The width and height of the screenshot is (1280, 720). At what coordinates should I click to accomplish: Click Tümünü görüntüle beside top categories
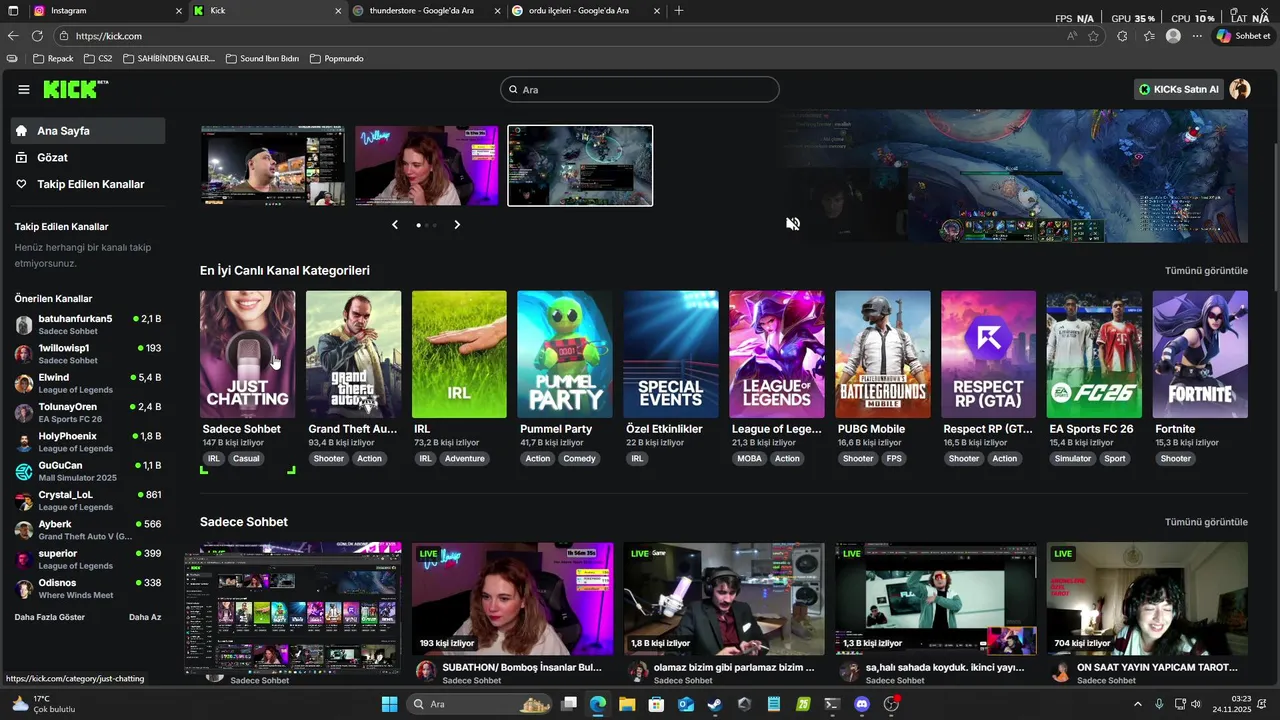1206,271
